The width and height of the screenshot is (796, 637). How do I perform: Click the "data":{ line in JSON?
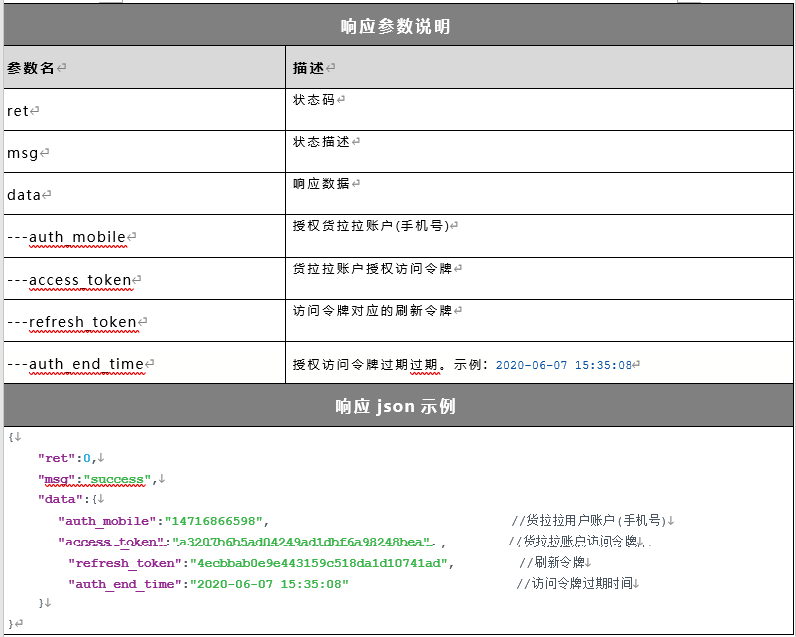coord(68,499)
